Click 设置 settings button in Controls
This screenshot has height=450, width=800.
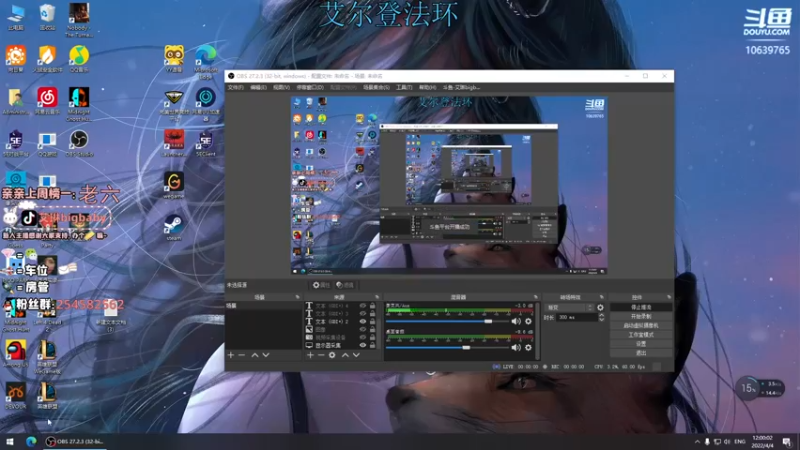pos(641,344)
